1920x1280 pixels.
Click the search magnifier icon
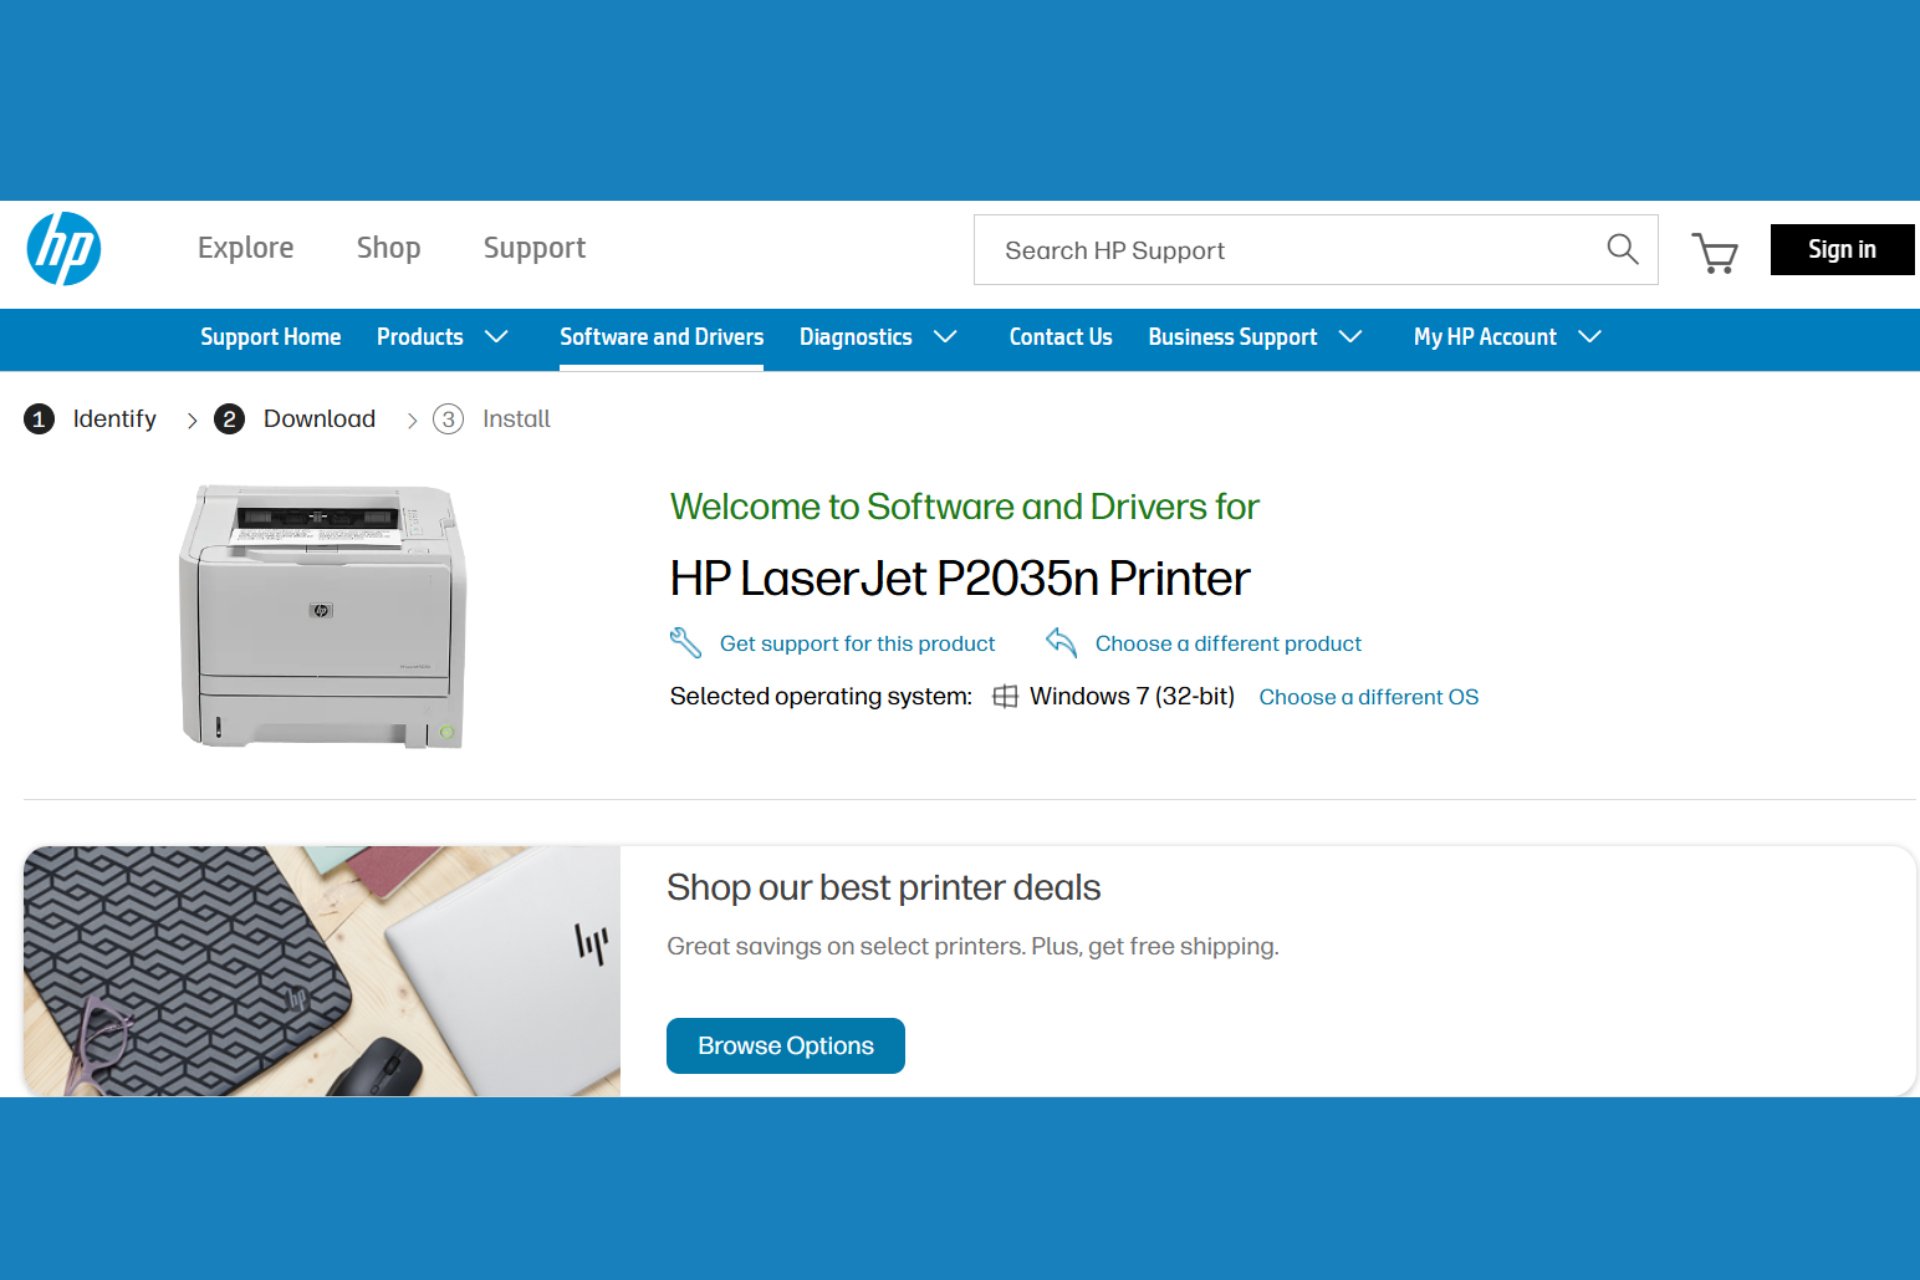tap(1622, 249)
